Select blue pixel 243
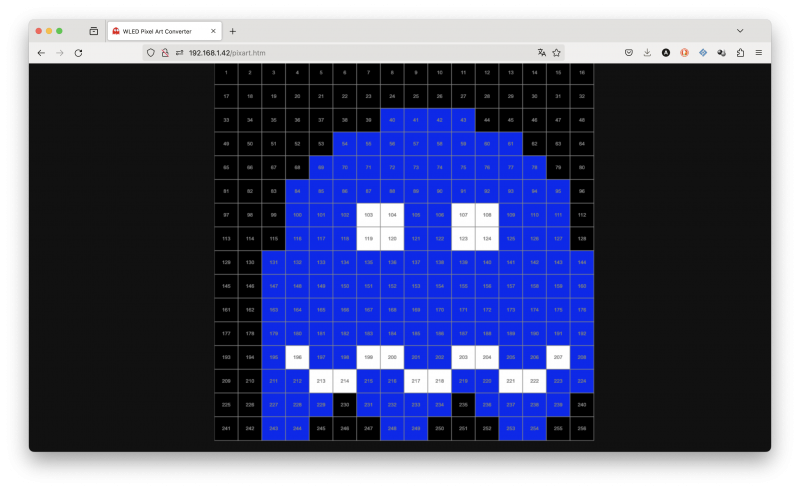Viewport: 800px width, 490px height. (x=273, y=428)
